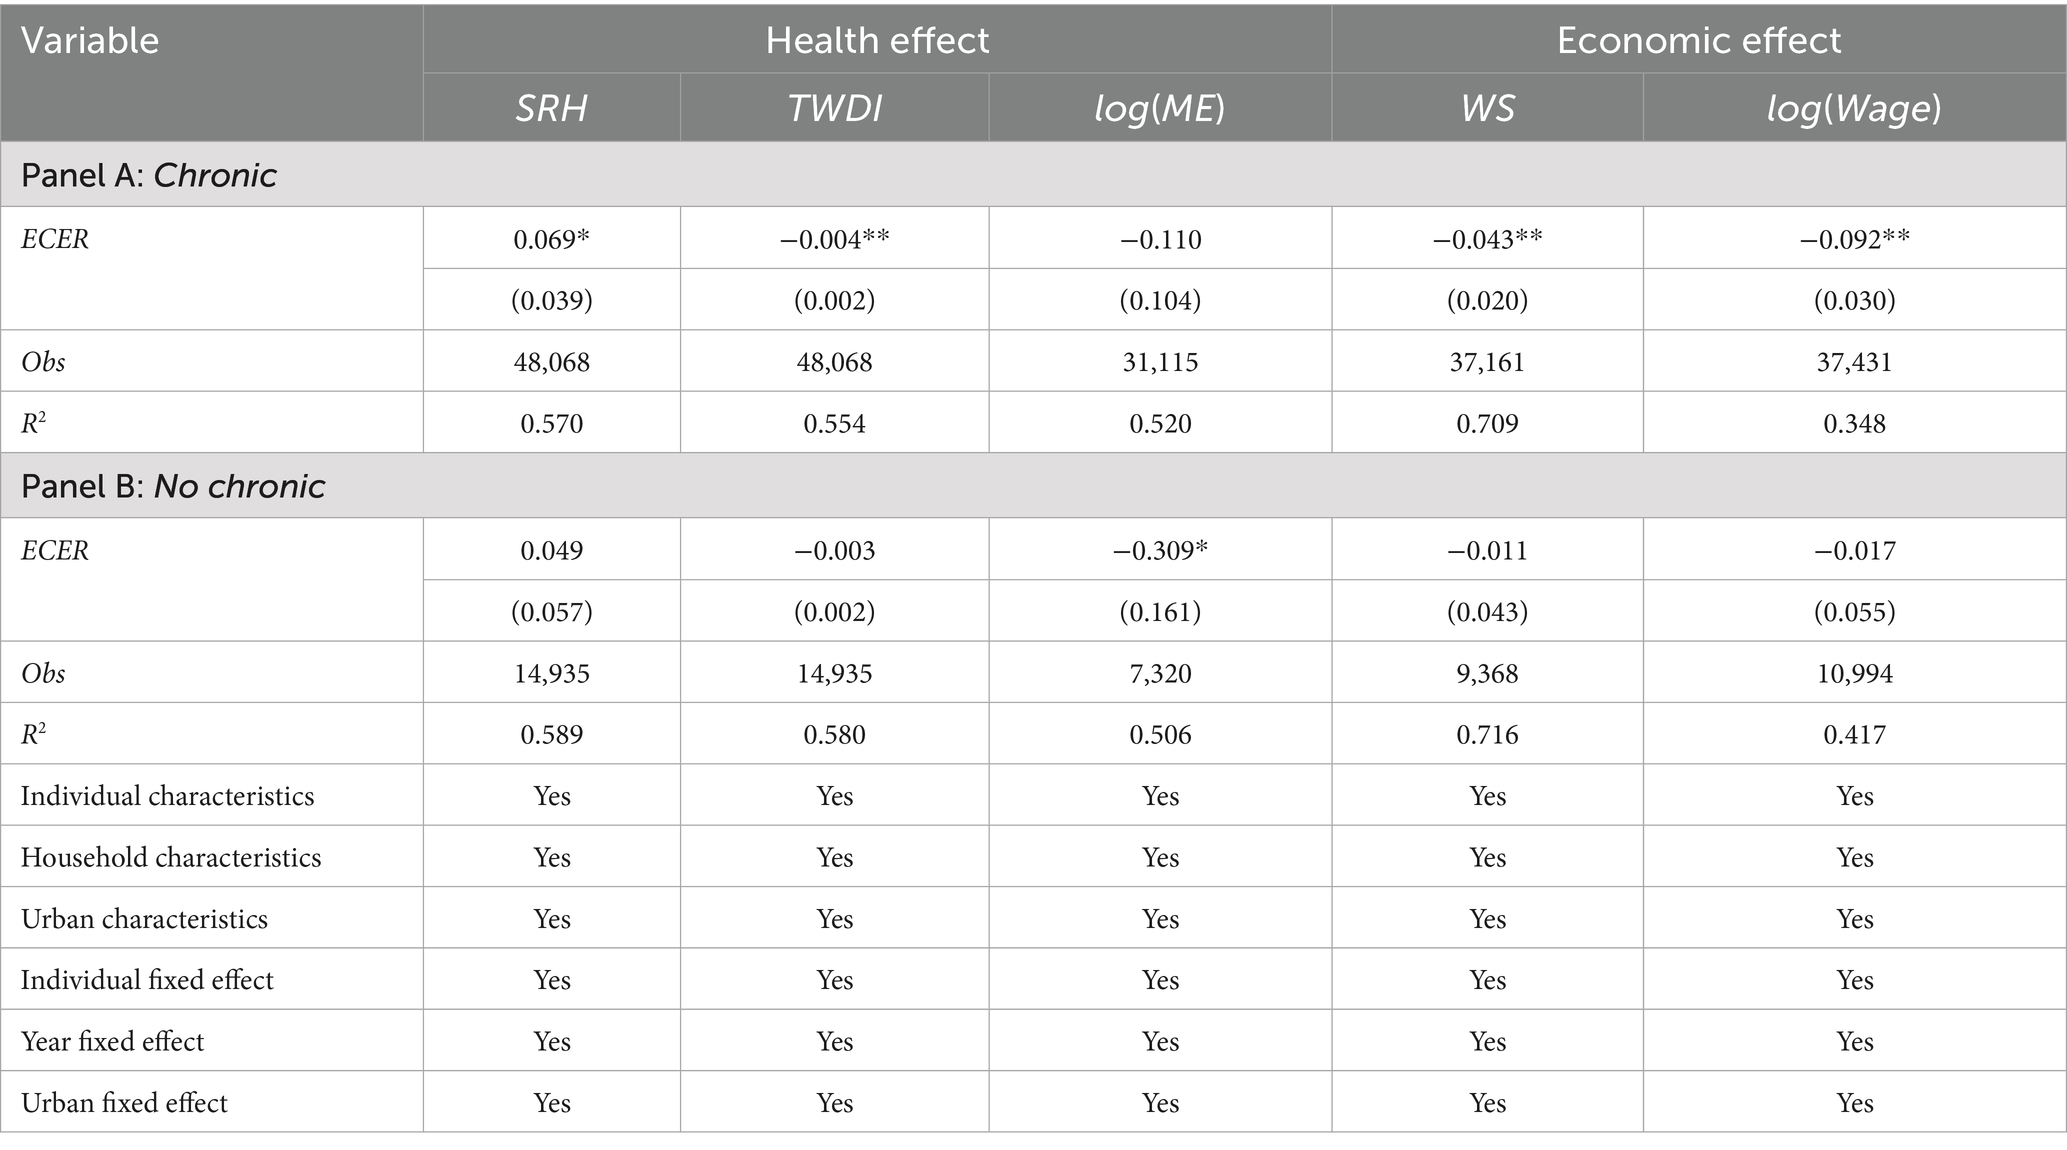This screenshot has height=1150, width=2067.
Task: Click the "Health effect" column group header
Action: [x=877, y=40]
